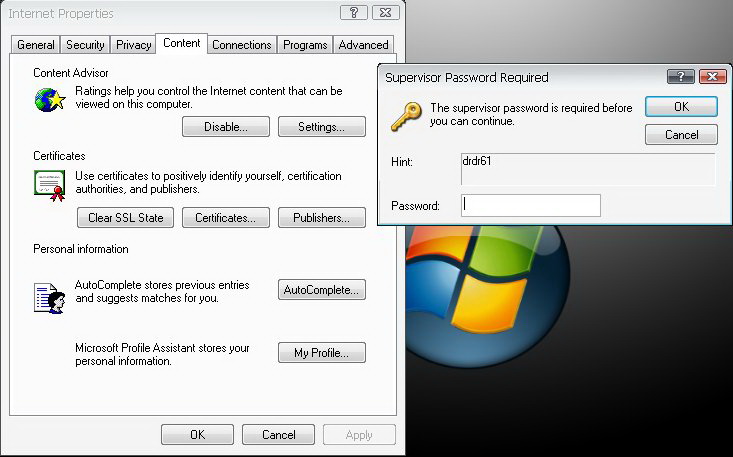Image resolution: width=733 pixels, height=457 pixels.
Task: Click the Windows logo orb on desktop
Action: [486, 297]
